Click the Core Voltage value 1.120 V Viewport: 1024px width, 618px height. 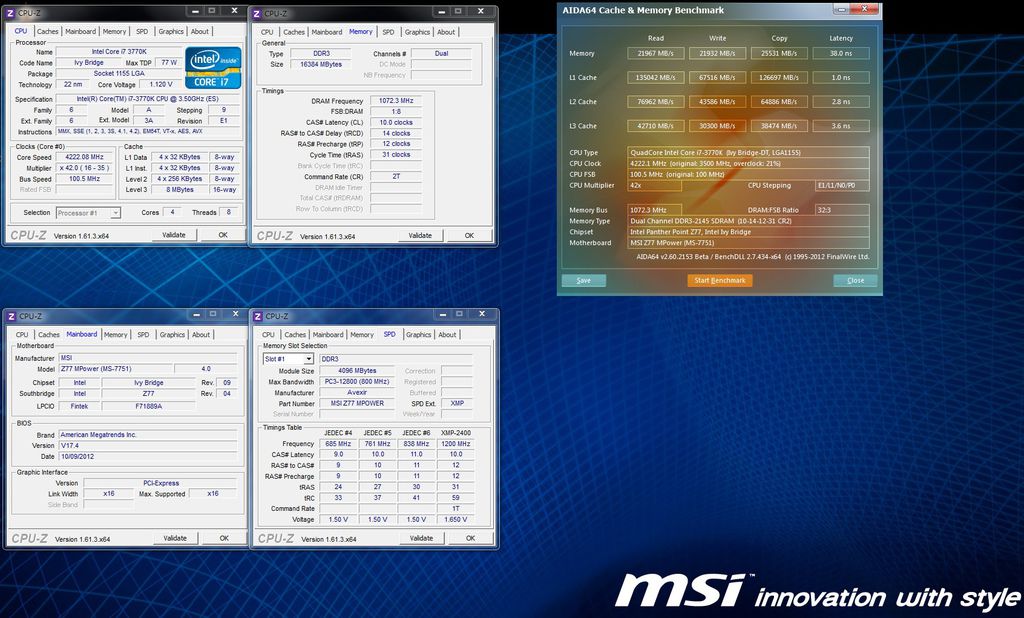tap(161, 84)
